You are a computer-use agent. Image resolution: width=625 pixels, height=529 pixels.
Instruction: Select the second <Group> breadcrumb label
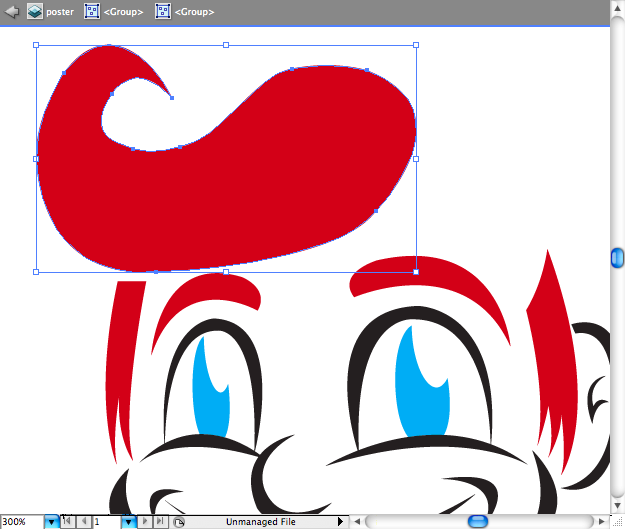tap(195, 12)
